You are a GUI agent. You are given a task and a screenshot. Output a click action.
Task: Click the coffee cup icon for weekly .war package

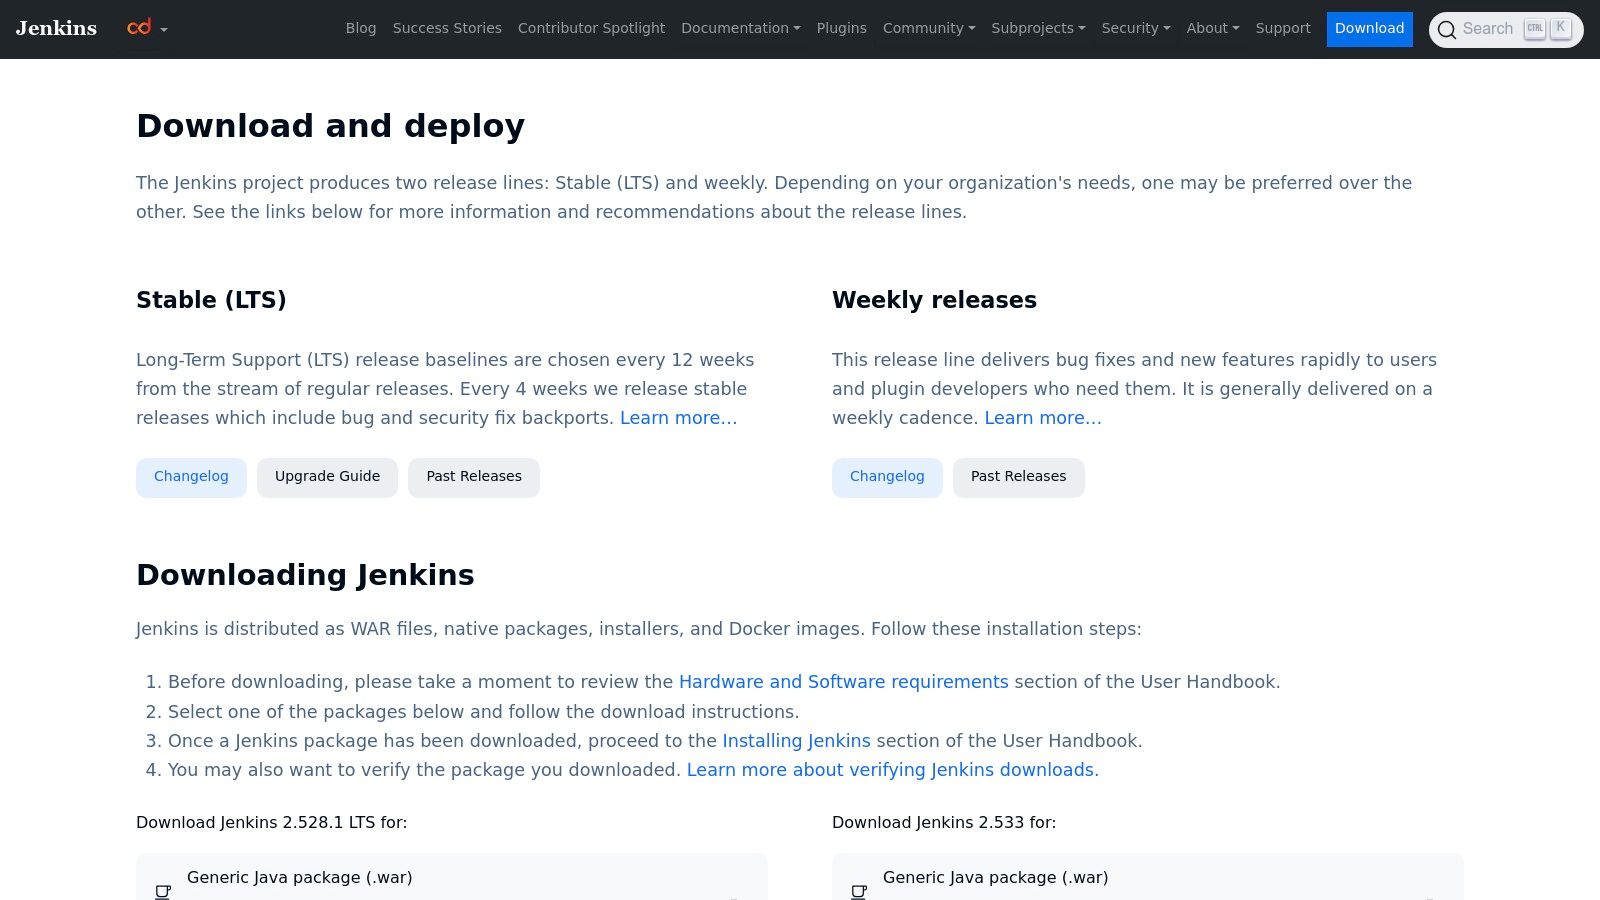[x=859, y=890]
